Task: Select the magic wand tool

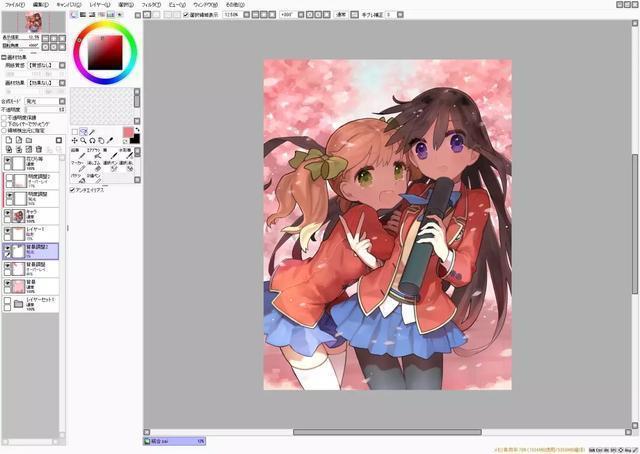Action: point(92,132)
